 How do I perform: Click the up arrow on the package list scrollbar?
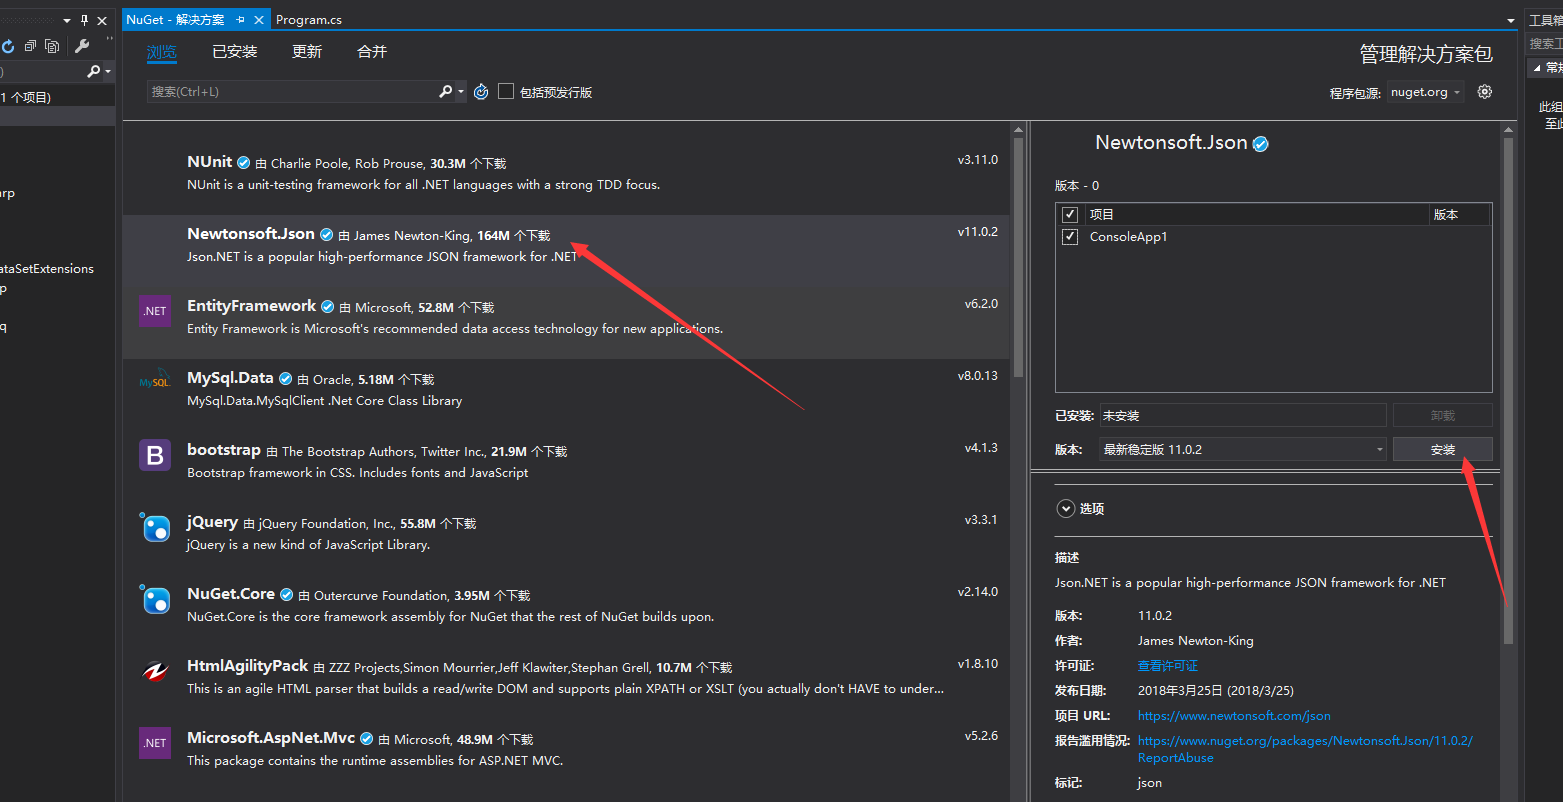[1018, 129]
